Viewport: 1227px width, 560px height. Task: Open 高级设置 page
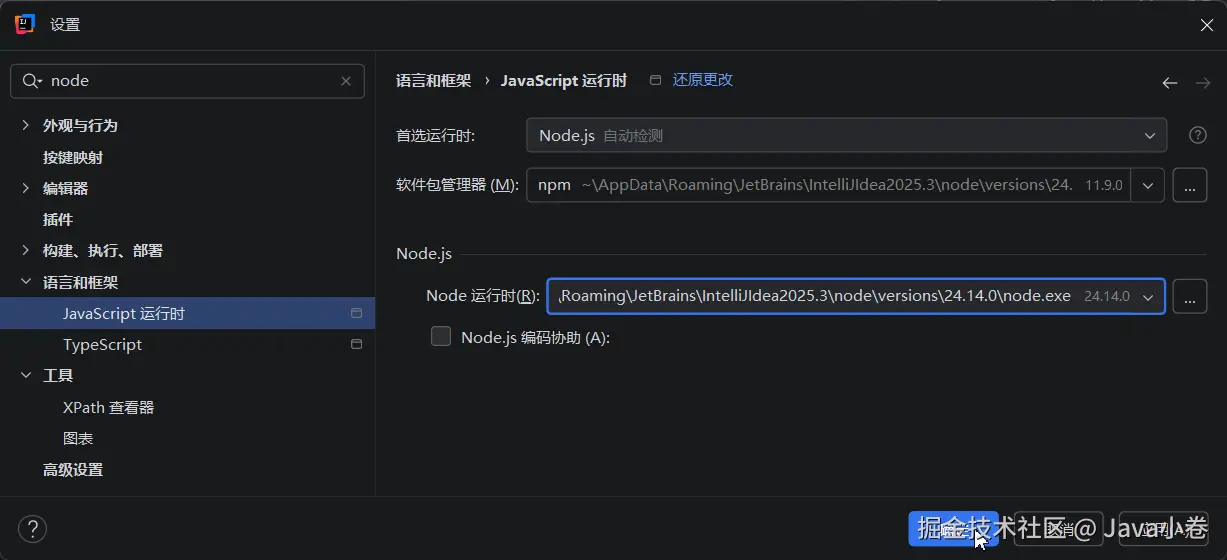point(73,469)
